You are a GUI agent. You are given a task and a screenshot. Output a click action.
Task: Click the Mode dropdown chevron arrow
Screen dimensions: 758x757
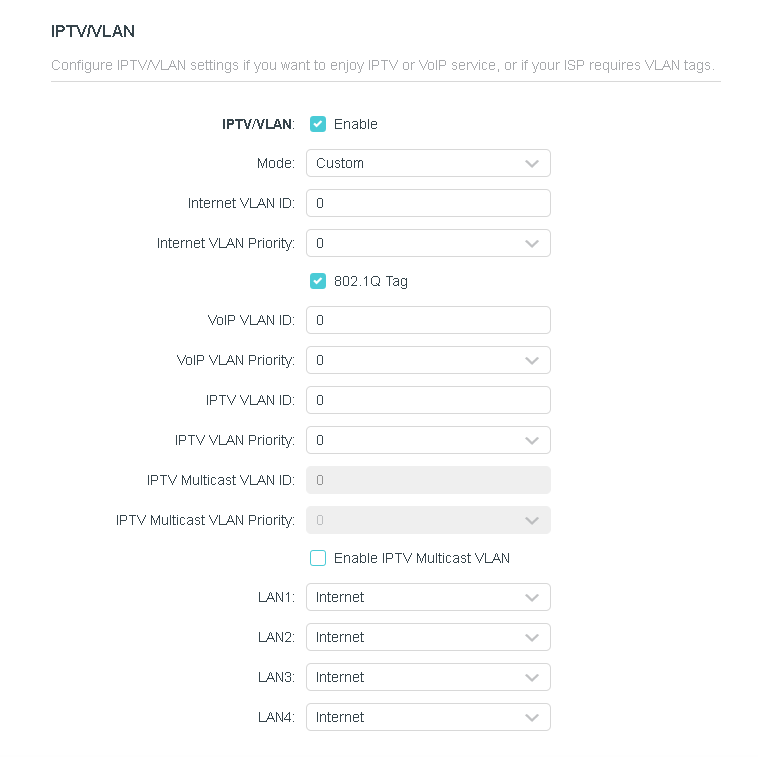pos(532,163)
